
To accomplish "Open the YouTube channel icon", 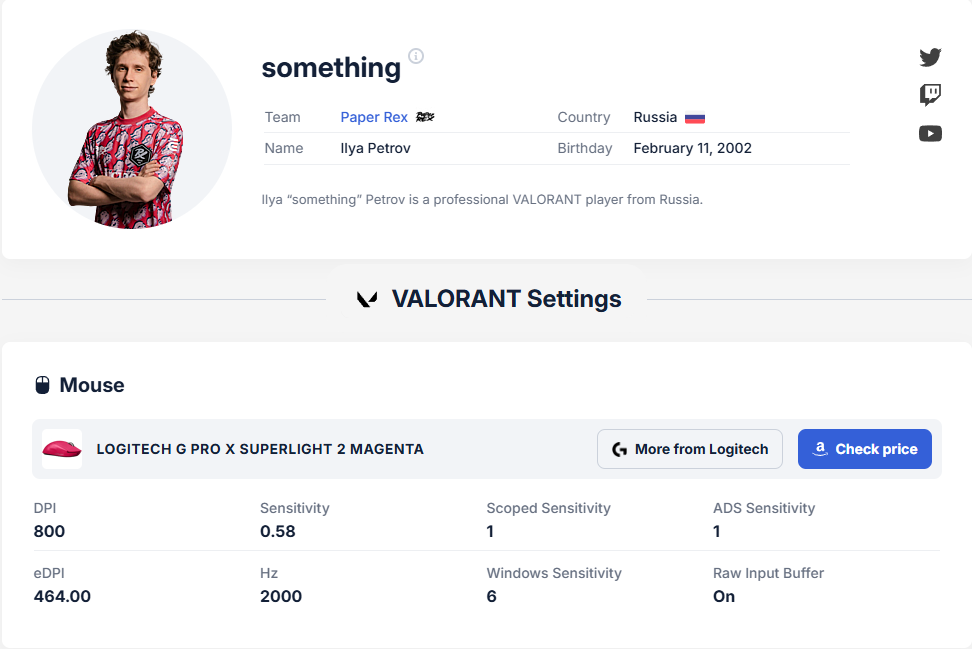I will (x=930, y=133).
